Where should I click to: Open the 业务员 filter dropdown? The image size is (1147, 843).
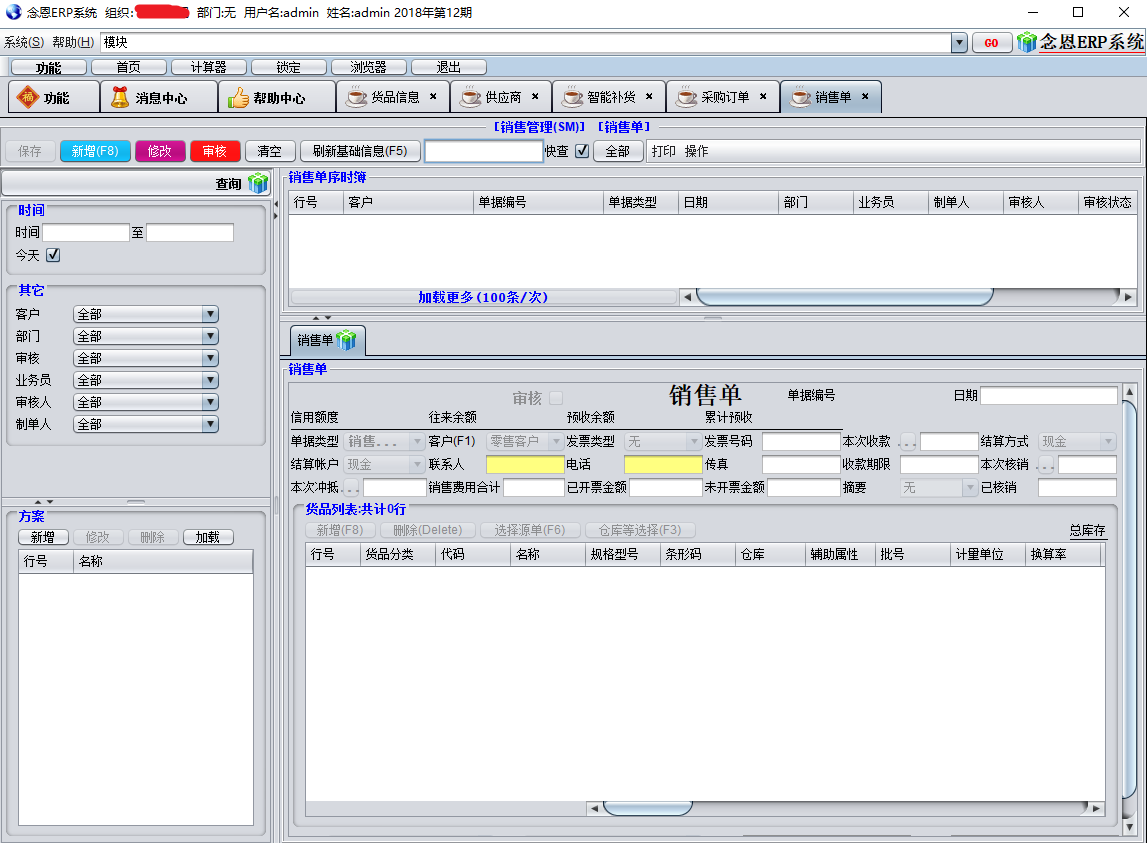pos(210,380)
